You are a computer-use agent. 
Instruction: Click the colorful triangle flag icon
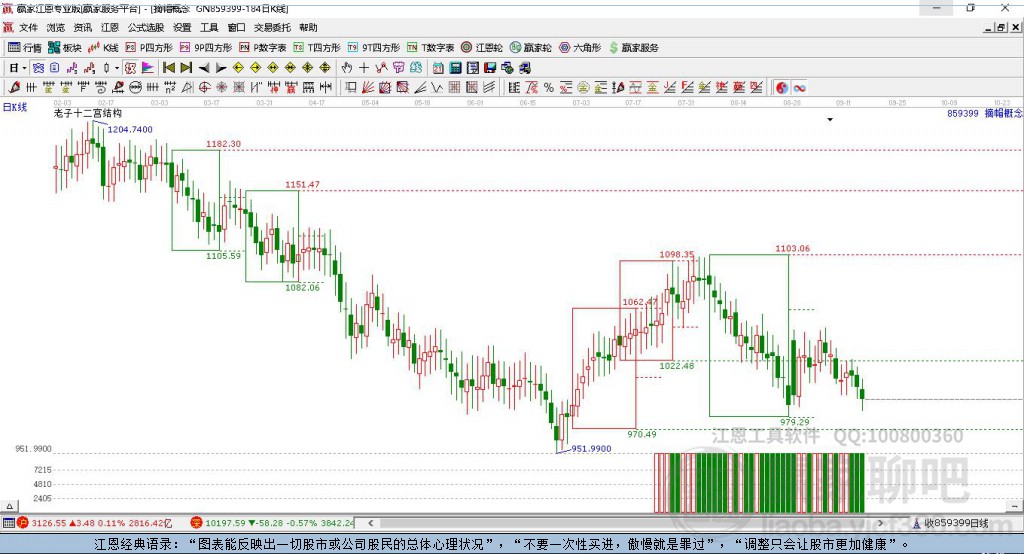(x=148, y=68)
